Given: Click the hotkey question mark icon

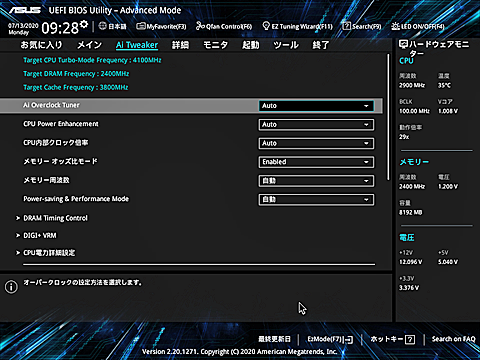Looking at the screenshot, I should point(410,340).
